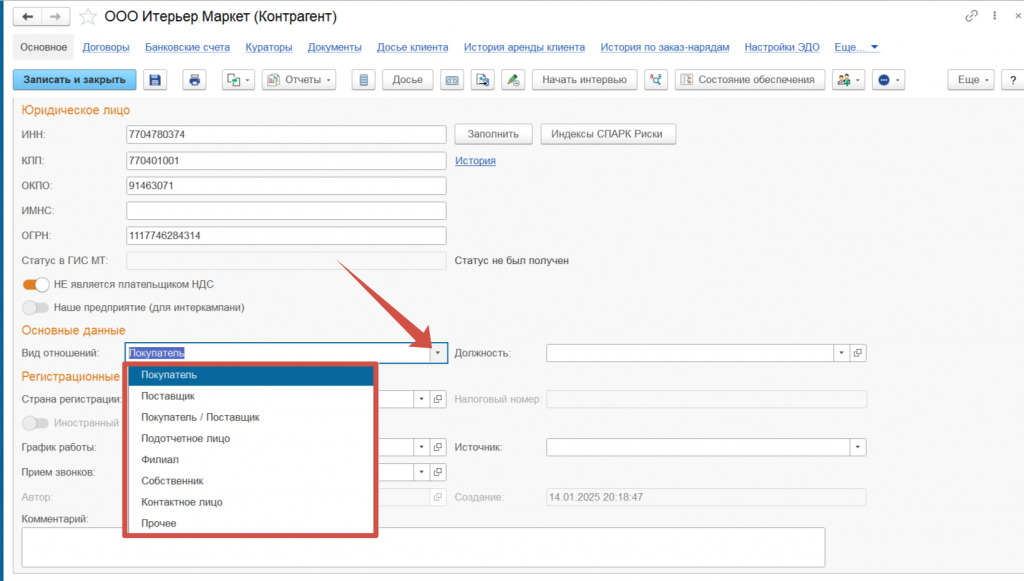Choose 'Контактное лицо' in the list

(181, 502)
